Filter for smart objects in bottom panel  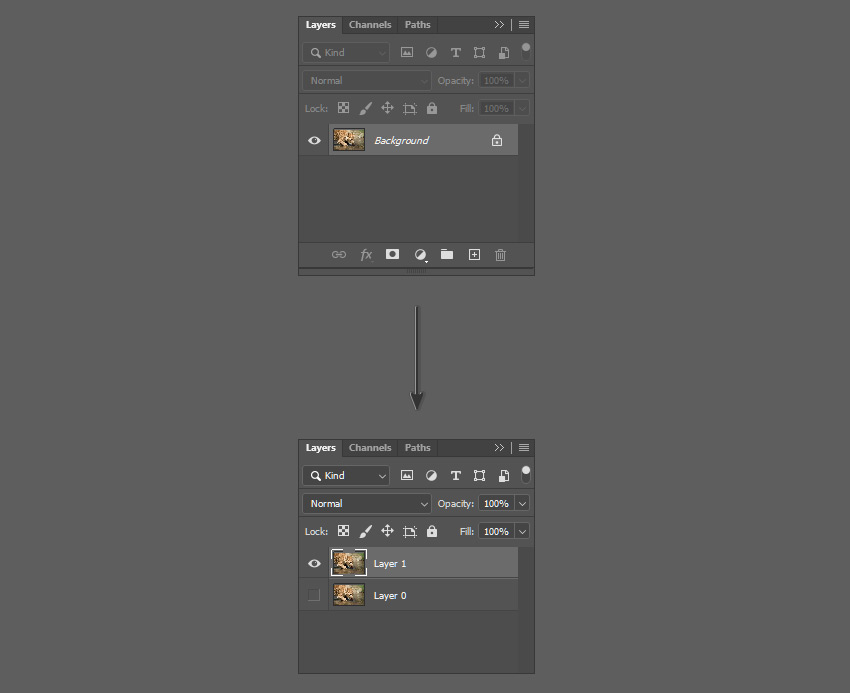pos(504,476)
